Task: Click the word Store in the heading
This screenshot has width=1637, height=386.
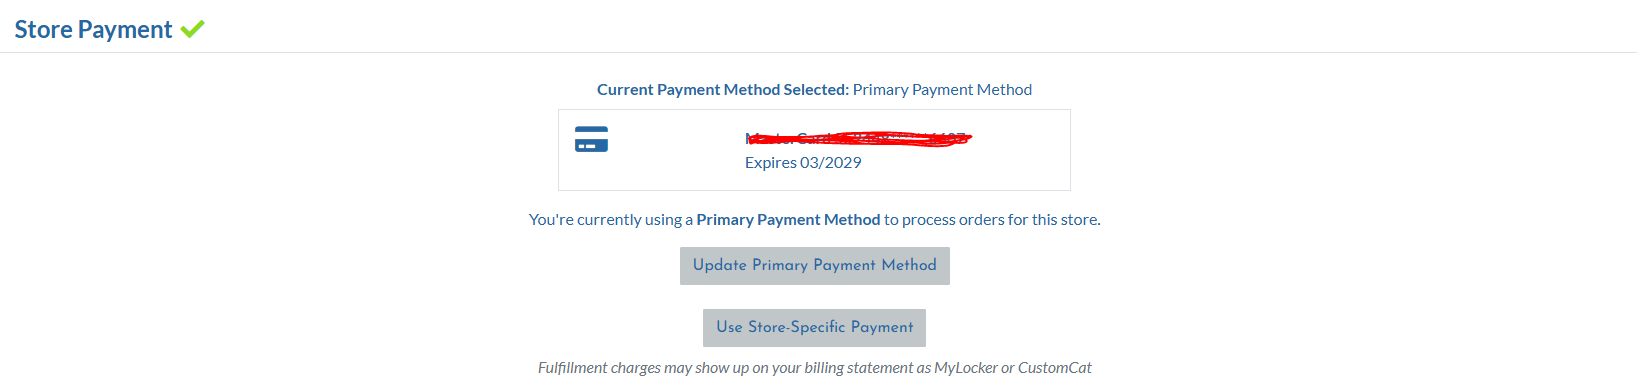Action: point(43,30)
